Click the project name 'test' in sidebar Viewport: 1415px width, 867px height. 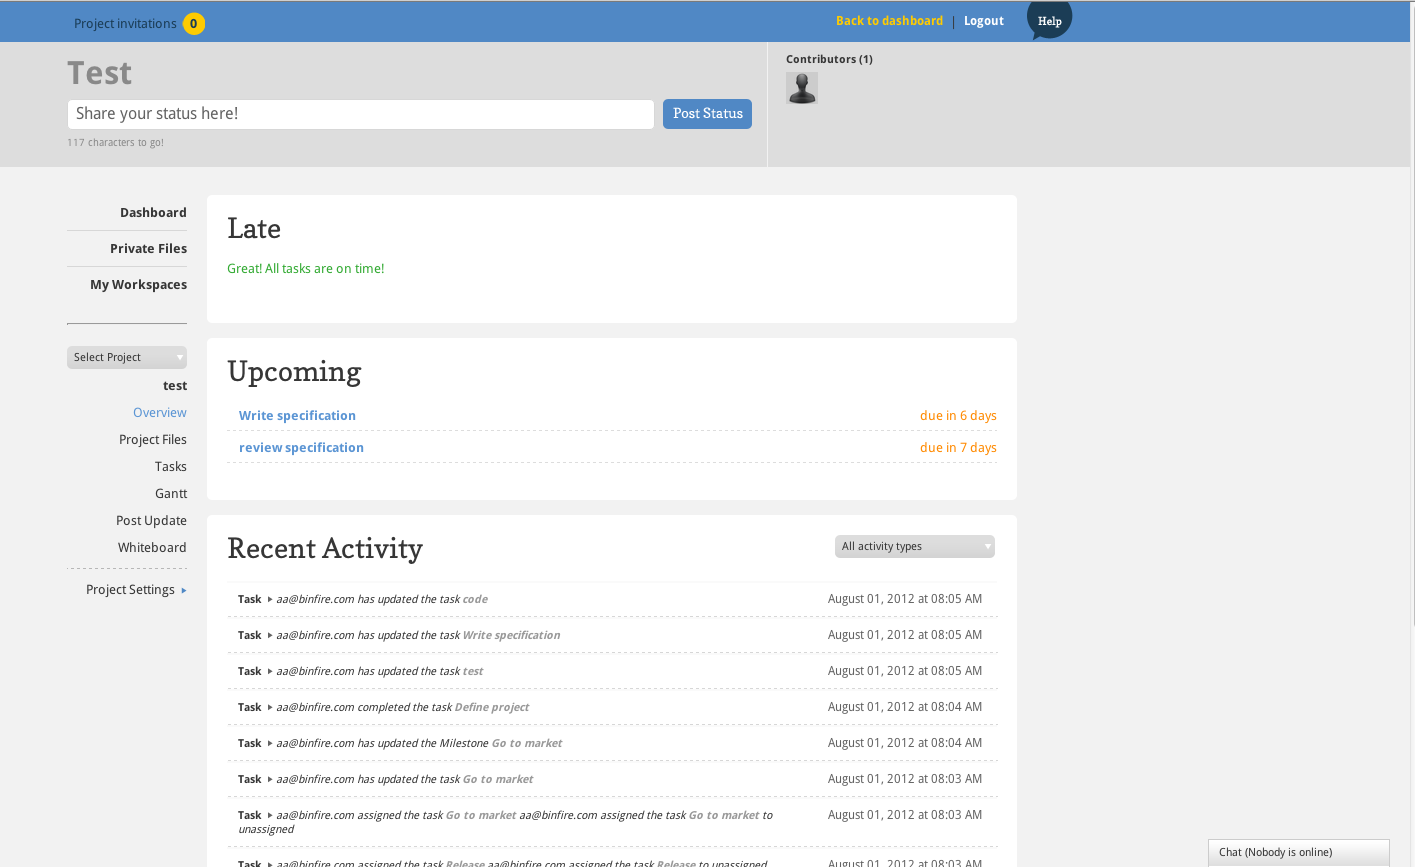pyautogui.click(x=175, y=385)
